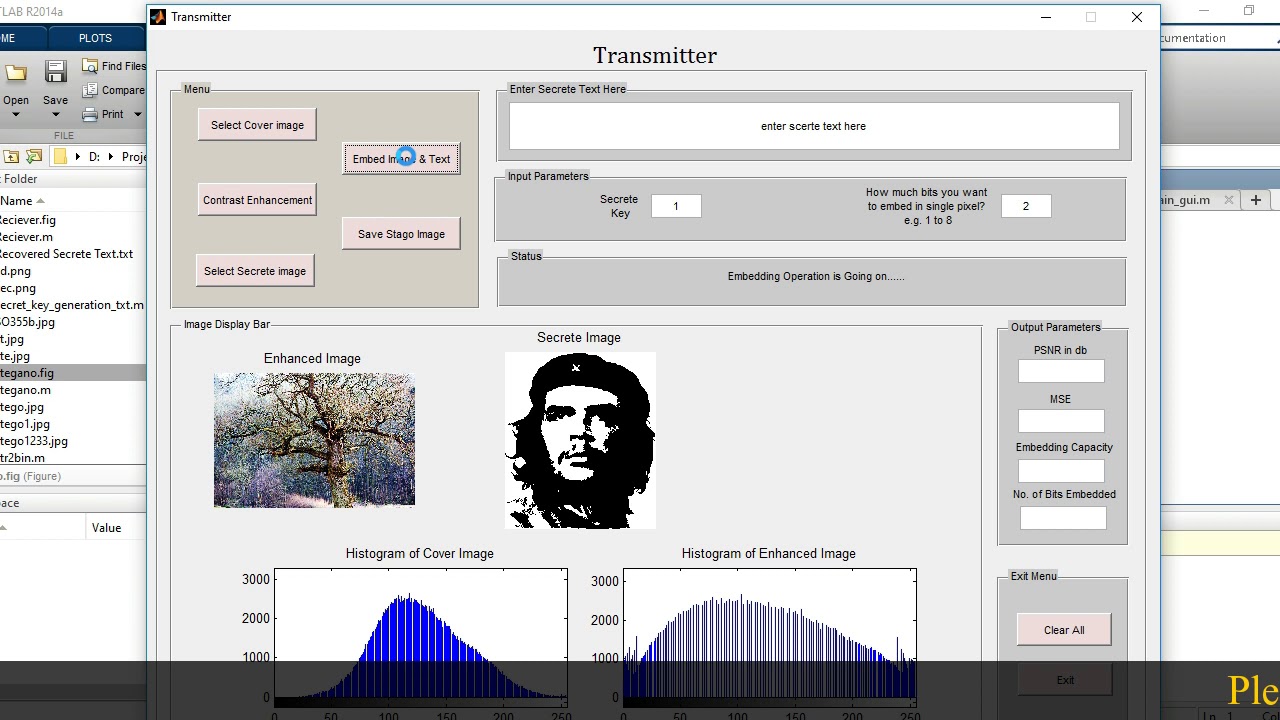Click Embed Image & Text button
Screen dimensions: 1280x720
coord(401,159)
